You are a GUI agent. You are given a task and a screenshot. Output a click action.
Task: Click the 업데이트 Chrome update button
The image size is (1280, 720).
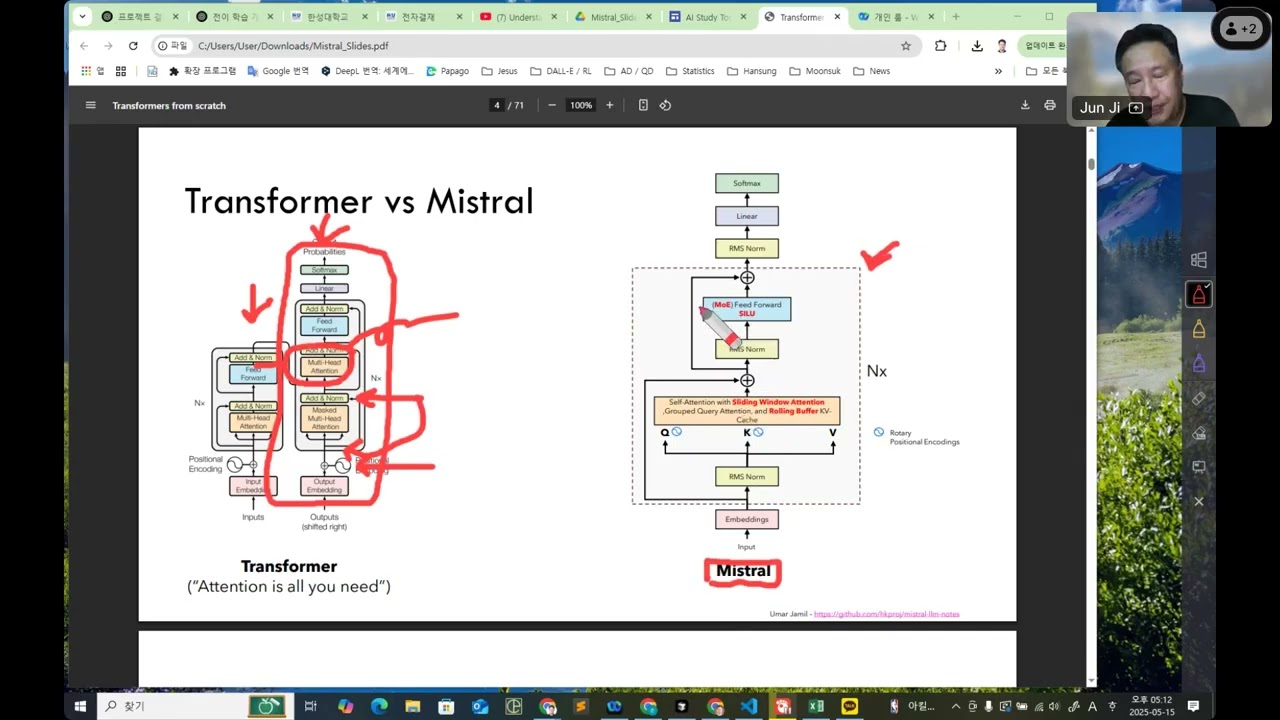click(1042, 46)
